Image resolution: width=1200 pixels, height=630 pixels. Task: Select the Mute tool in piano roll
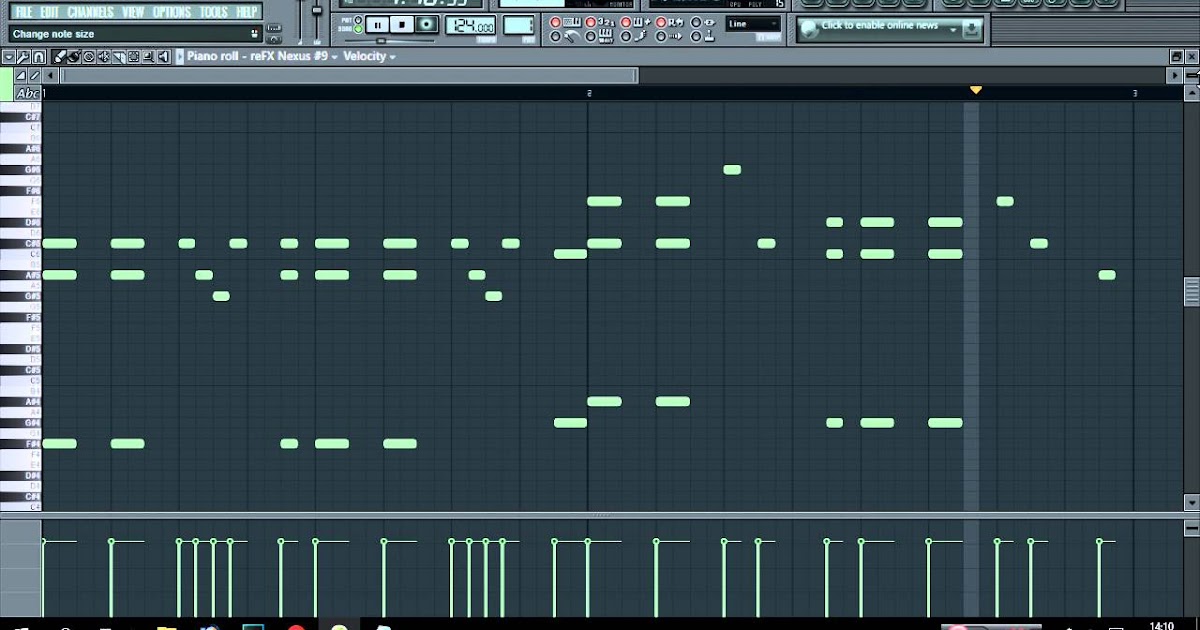point(104,57)
